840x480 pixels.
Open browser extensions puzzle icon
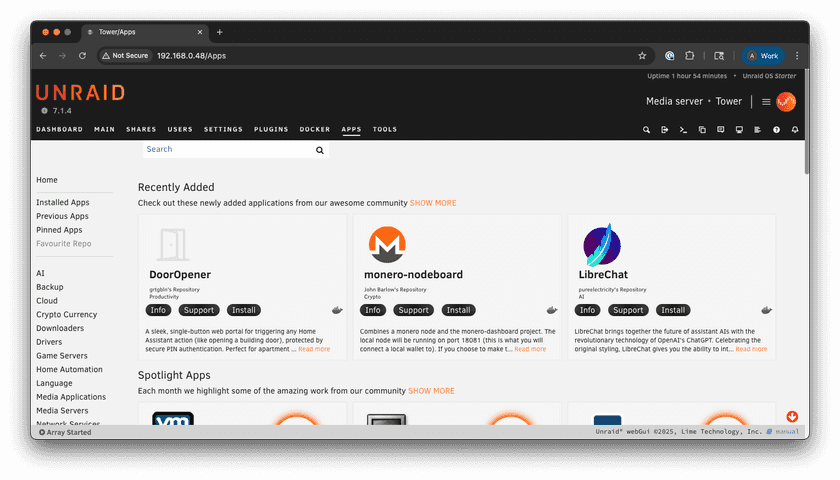(689, 56)
